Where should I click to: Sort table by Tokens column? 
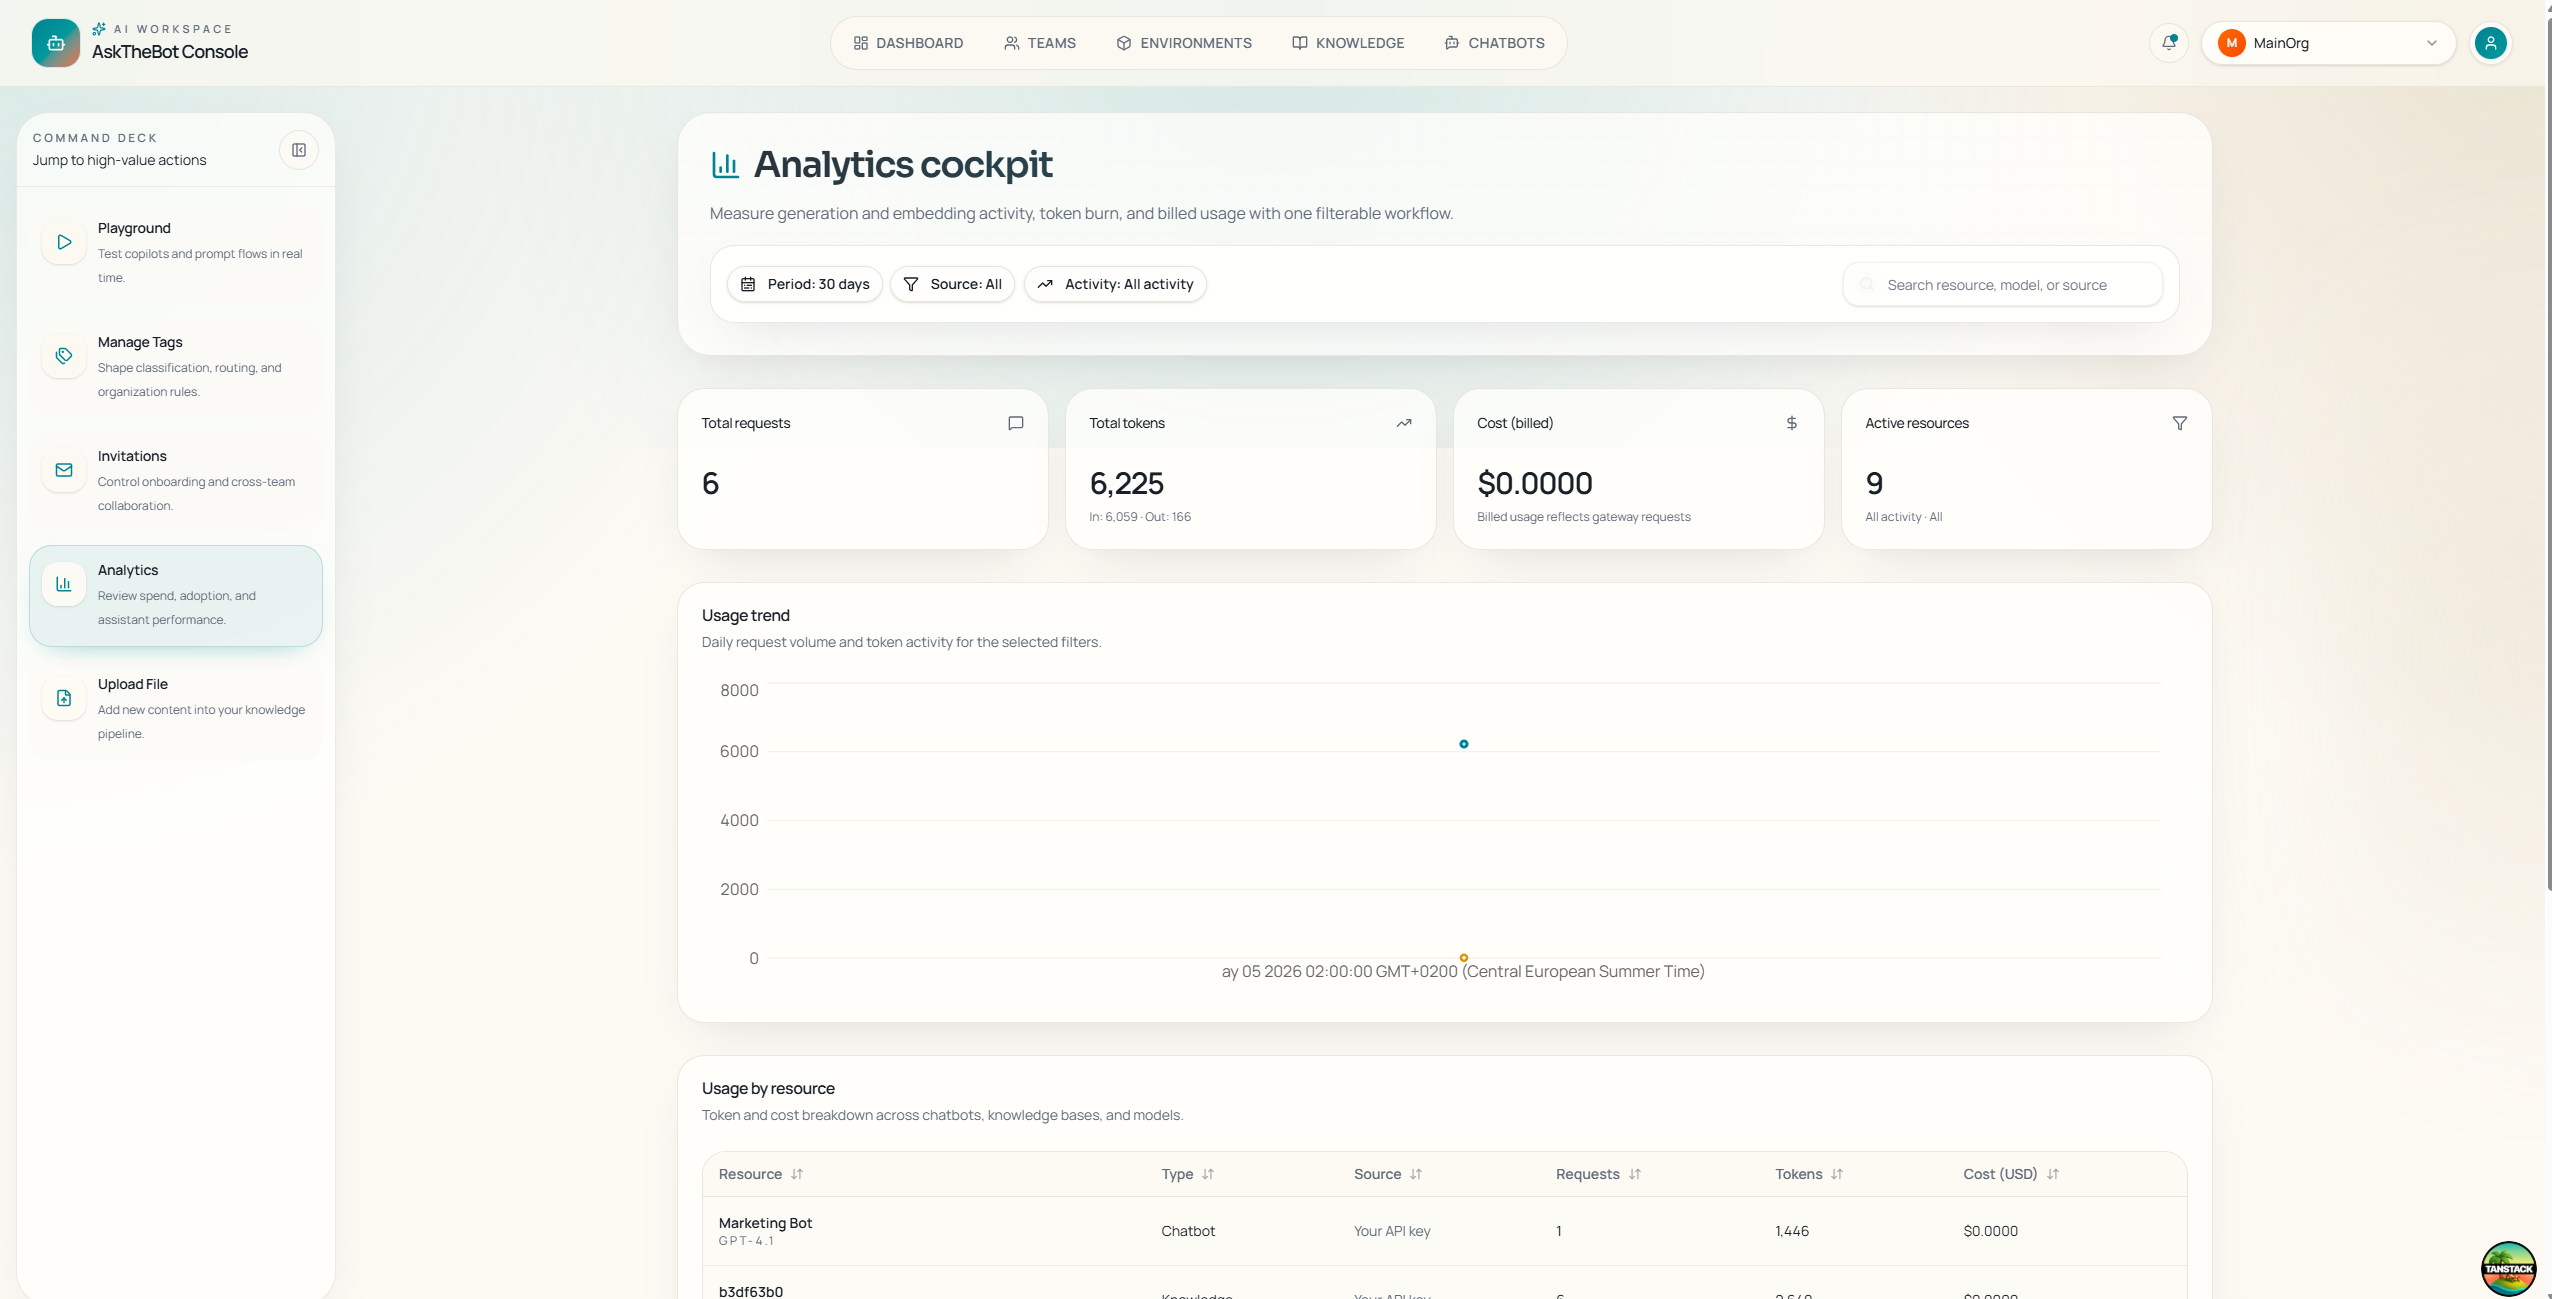(1809, 1174)
